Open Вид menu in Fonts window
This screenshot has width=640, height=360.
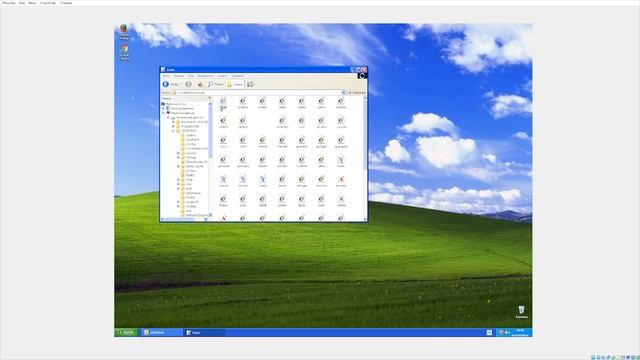click(191, 76)
